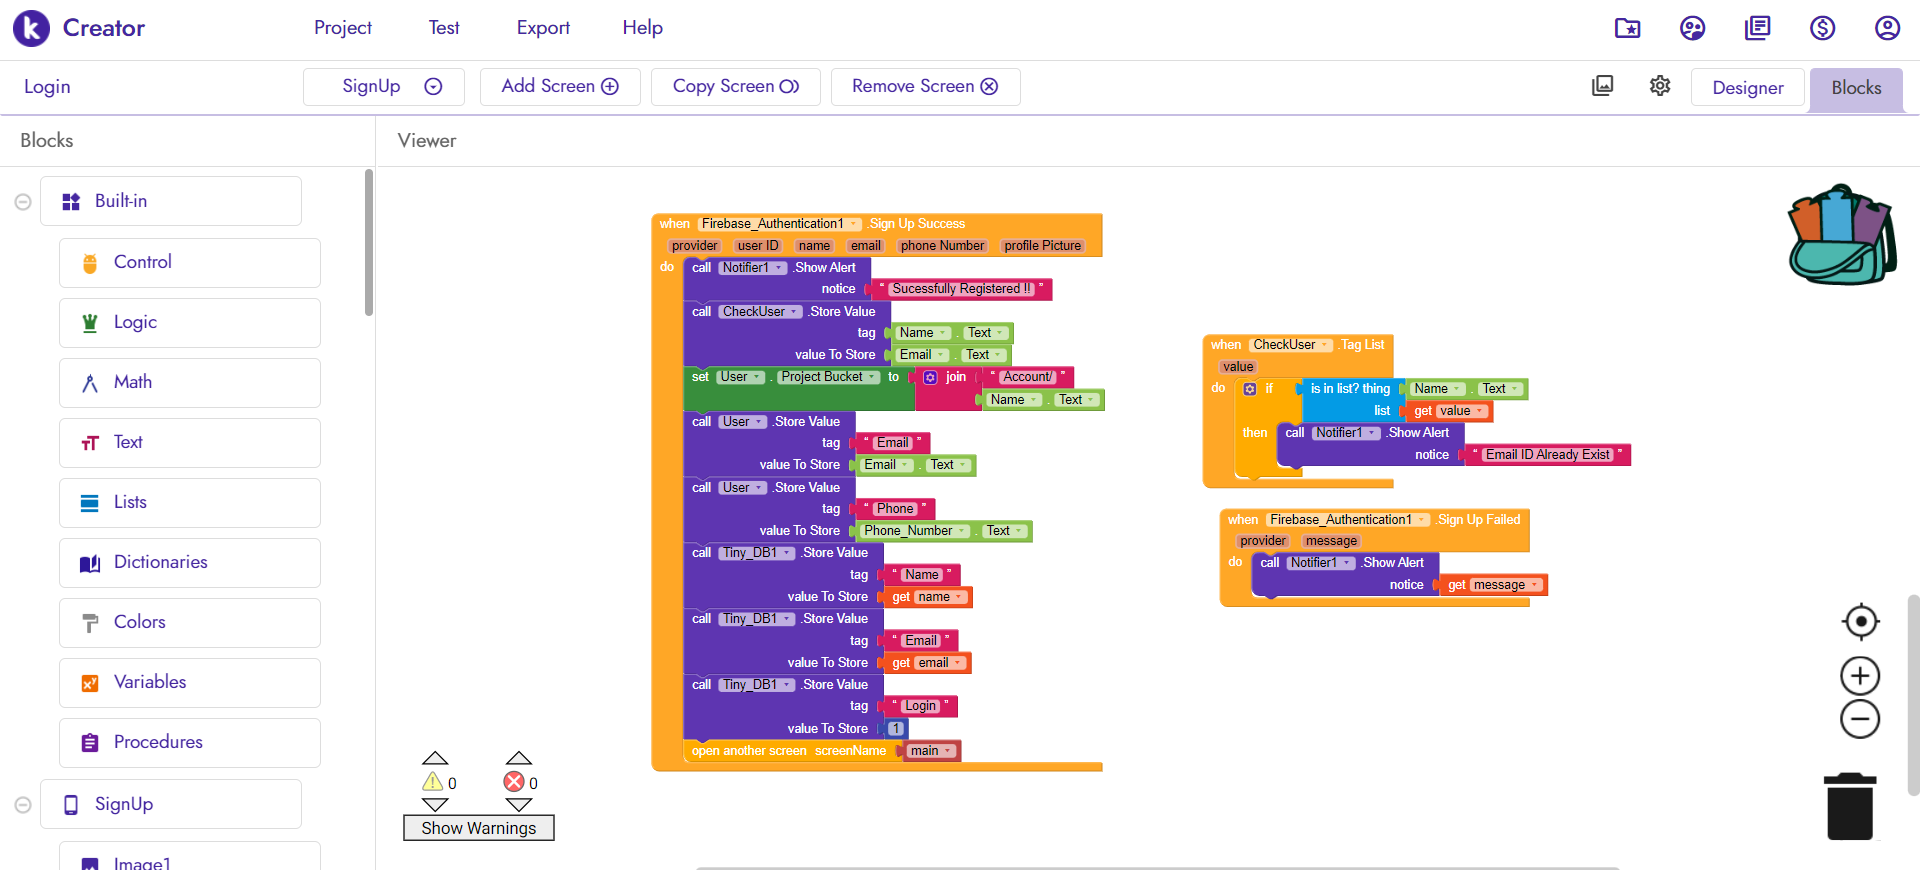Select the Colors blocks category
The height and width of the screenshot is (870, 1920).
[x=190, y=623]
